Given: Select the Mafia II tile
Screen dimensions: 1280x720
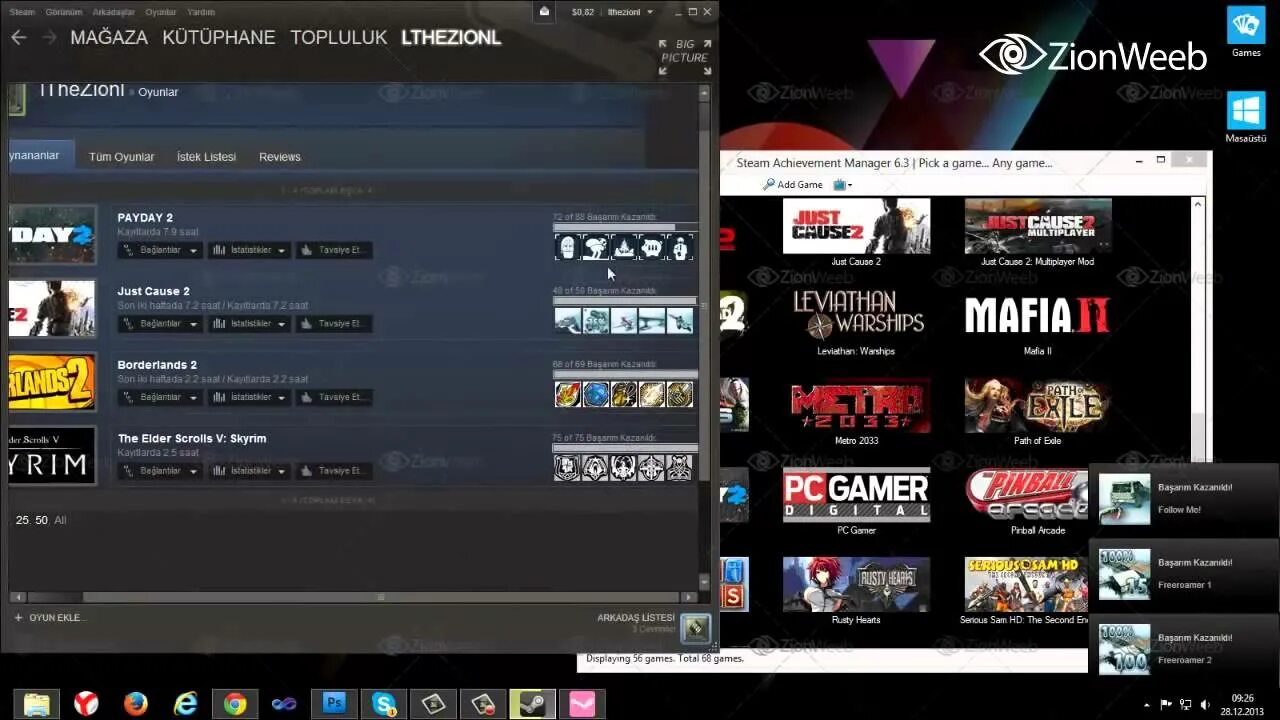Looking at the screenshot, I should coord(1038,321).
